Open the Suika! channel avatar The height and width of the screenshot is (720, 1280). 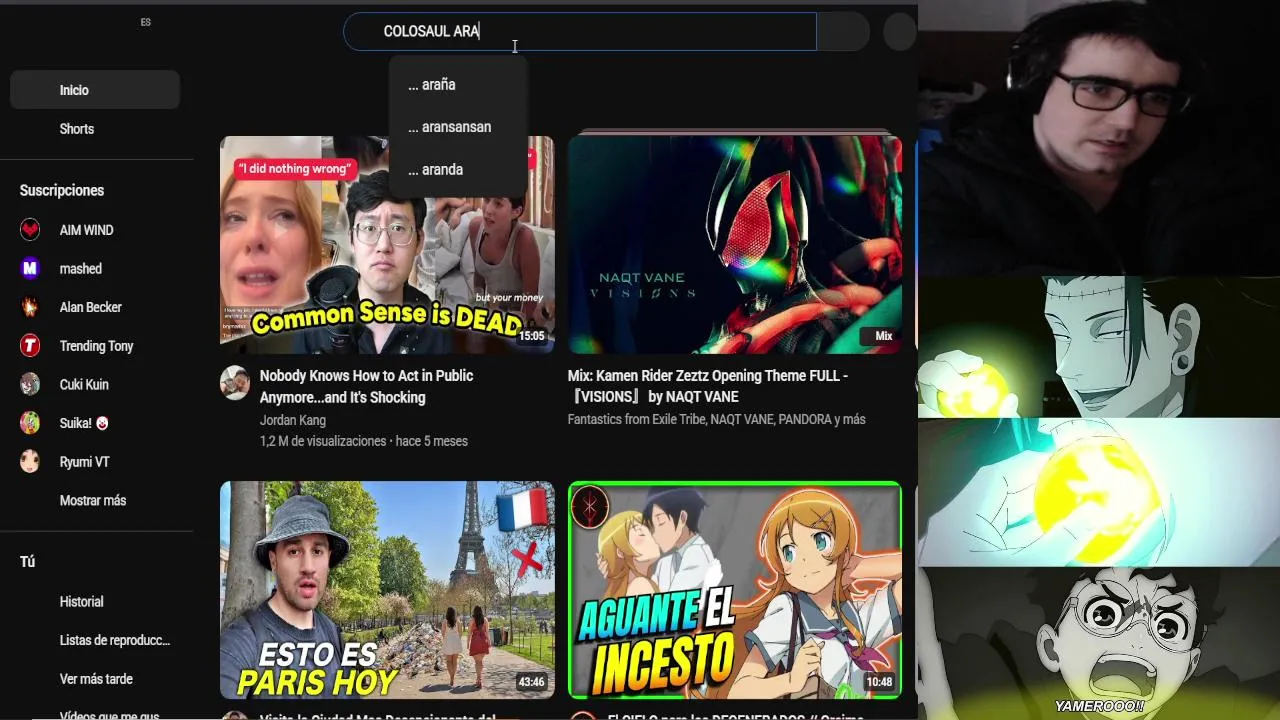[x=30, y=423]
